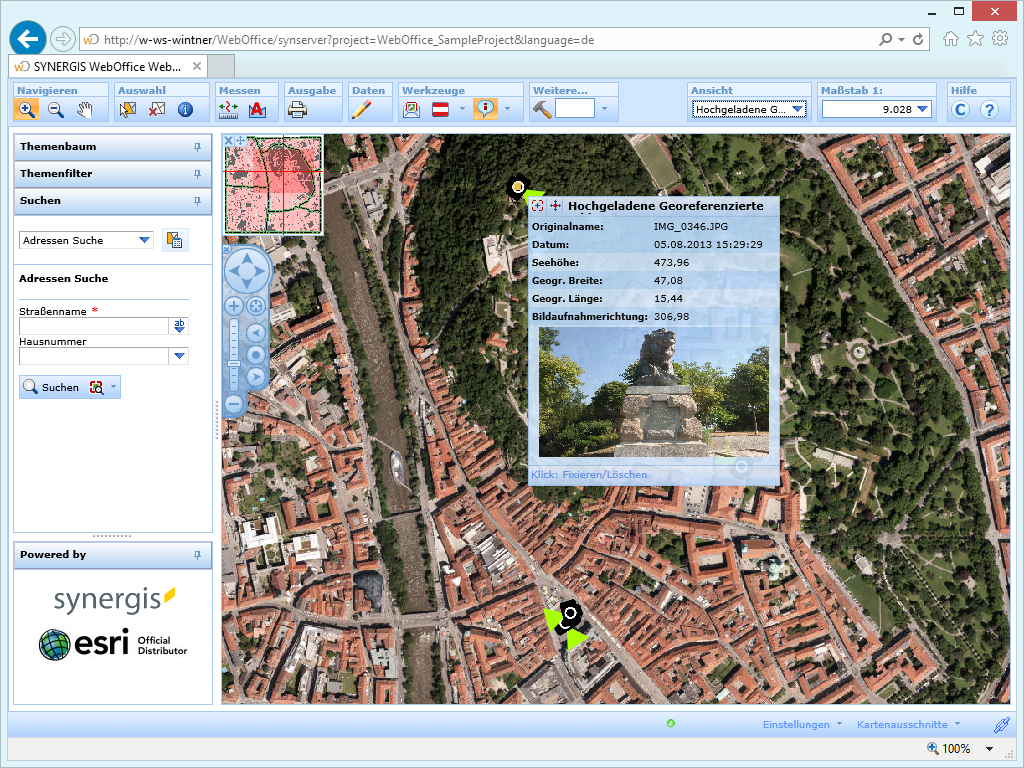Open the Maßstab scale dropdown
This screenshot has width=1024, height=768.
924,109
